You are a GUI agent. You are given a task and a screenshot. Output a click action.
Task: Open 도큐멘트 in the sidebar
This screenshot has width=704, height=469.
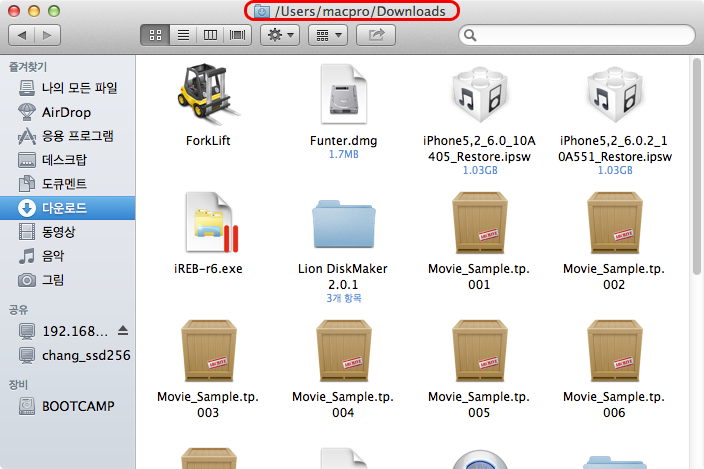67,184
